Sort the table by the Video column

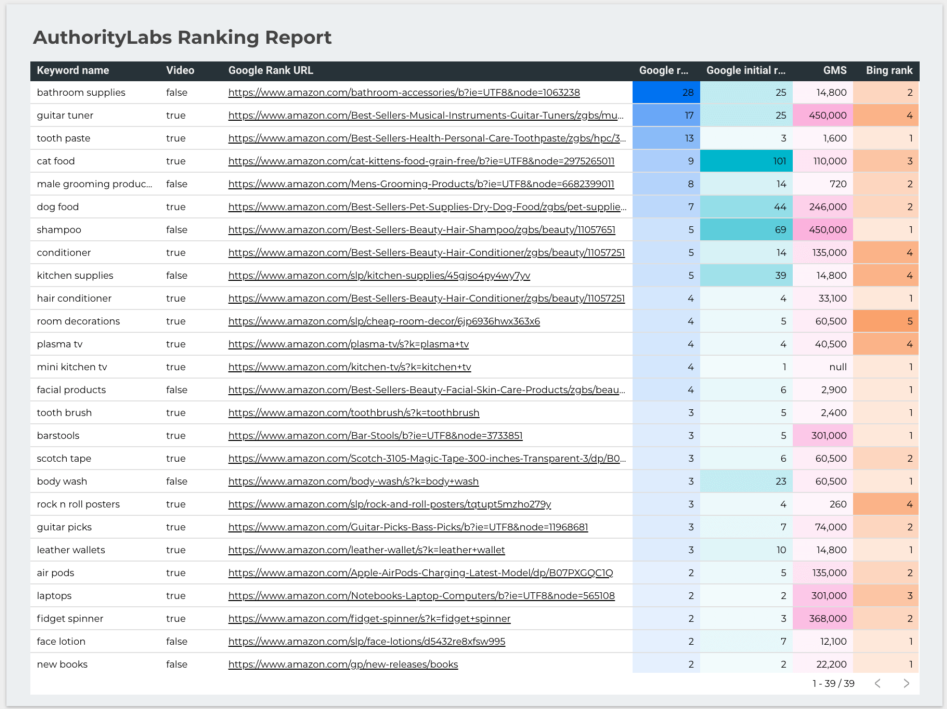point(177,70)
